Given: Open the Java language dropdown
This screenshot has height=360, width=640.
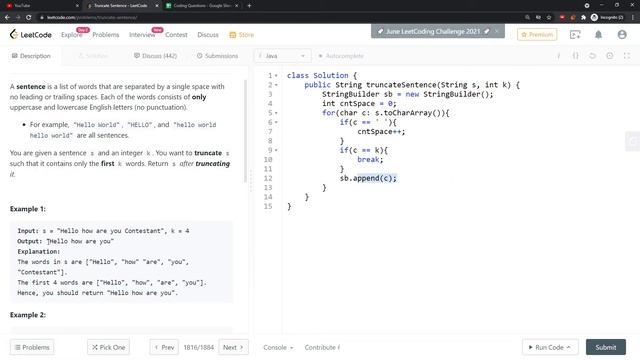Looking at the screenshot, I should coord(282,56).
